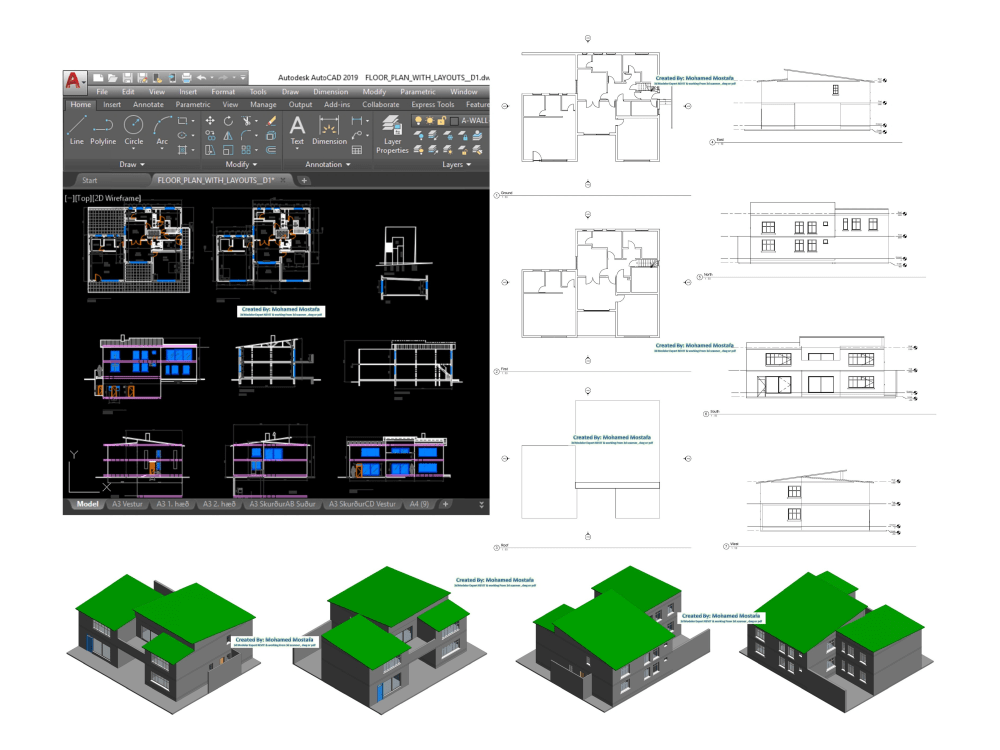Click the Table icon in Annotation panel
This screenshot has height=750, width=1000.
[357, 150]
